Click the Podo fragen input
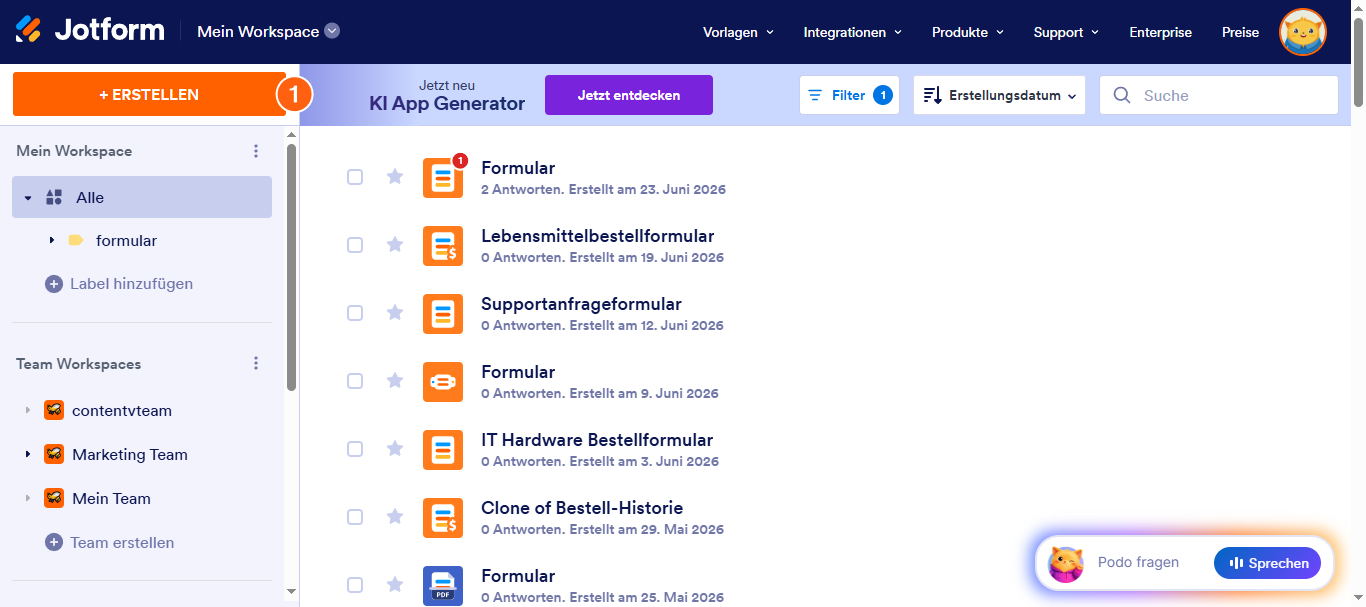The width and height of the screenshot is (1366, 607). (x=1138, y=563)
